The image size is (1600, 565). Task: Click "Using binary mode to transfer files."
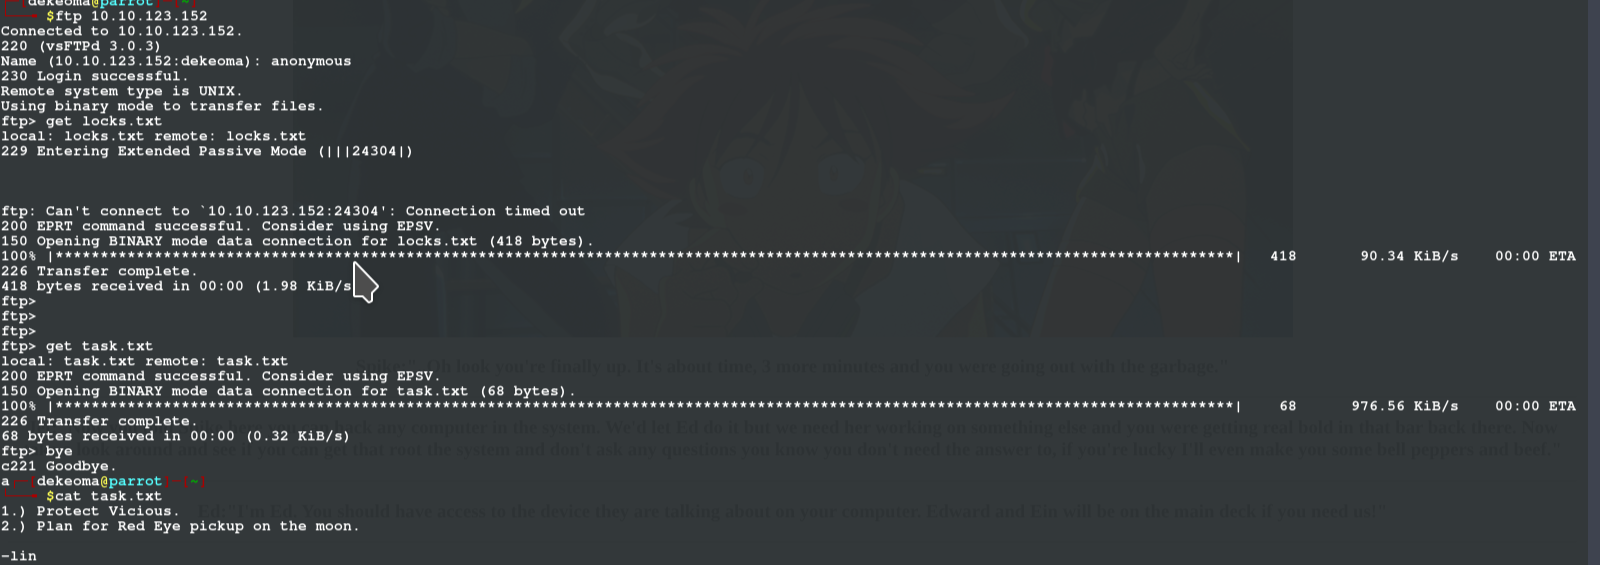pos(162,106)
